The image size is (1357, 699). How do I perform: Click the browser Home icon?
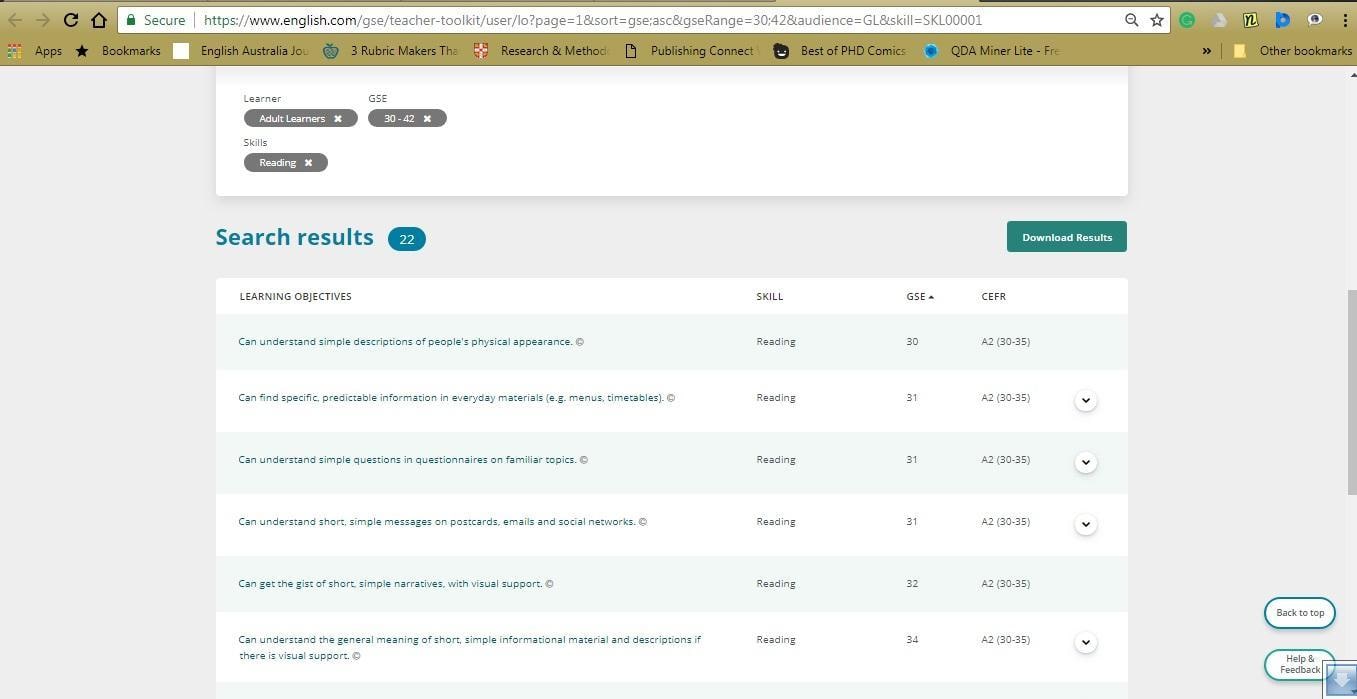(99, 20)
